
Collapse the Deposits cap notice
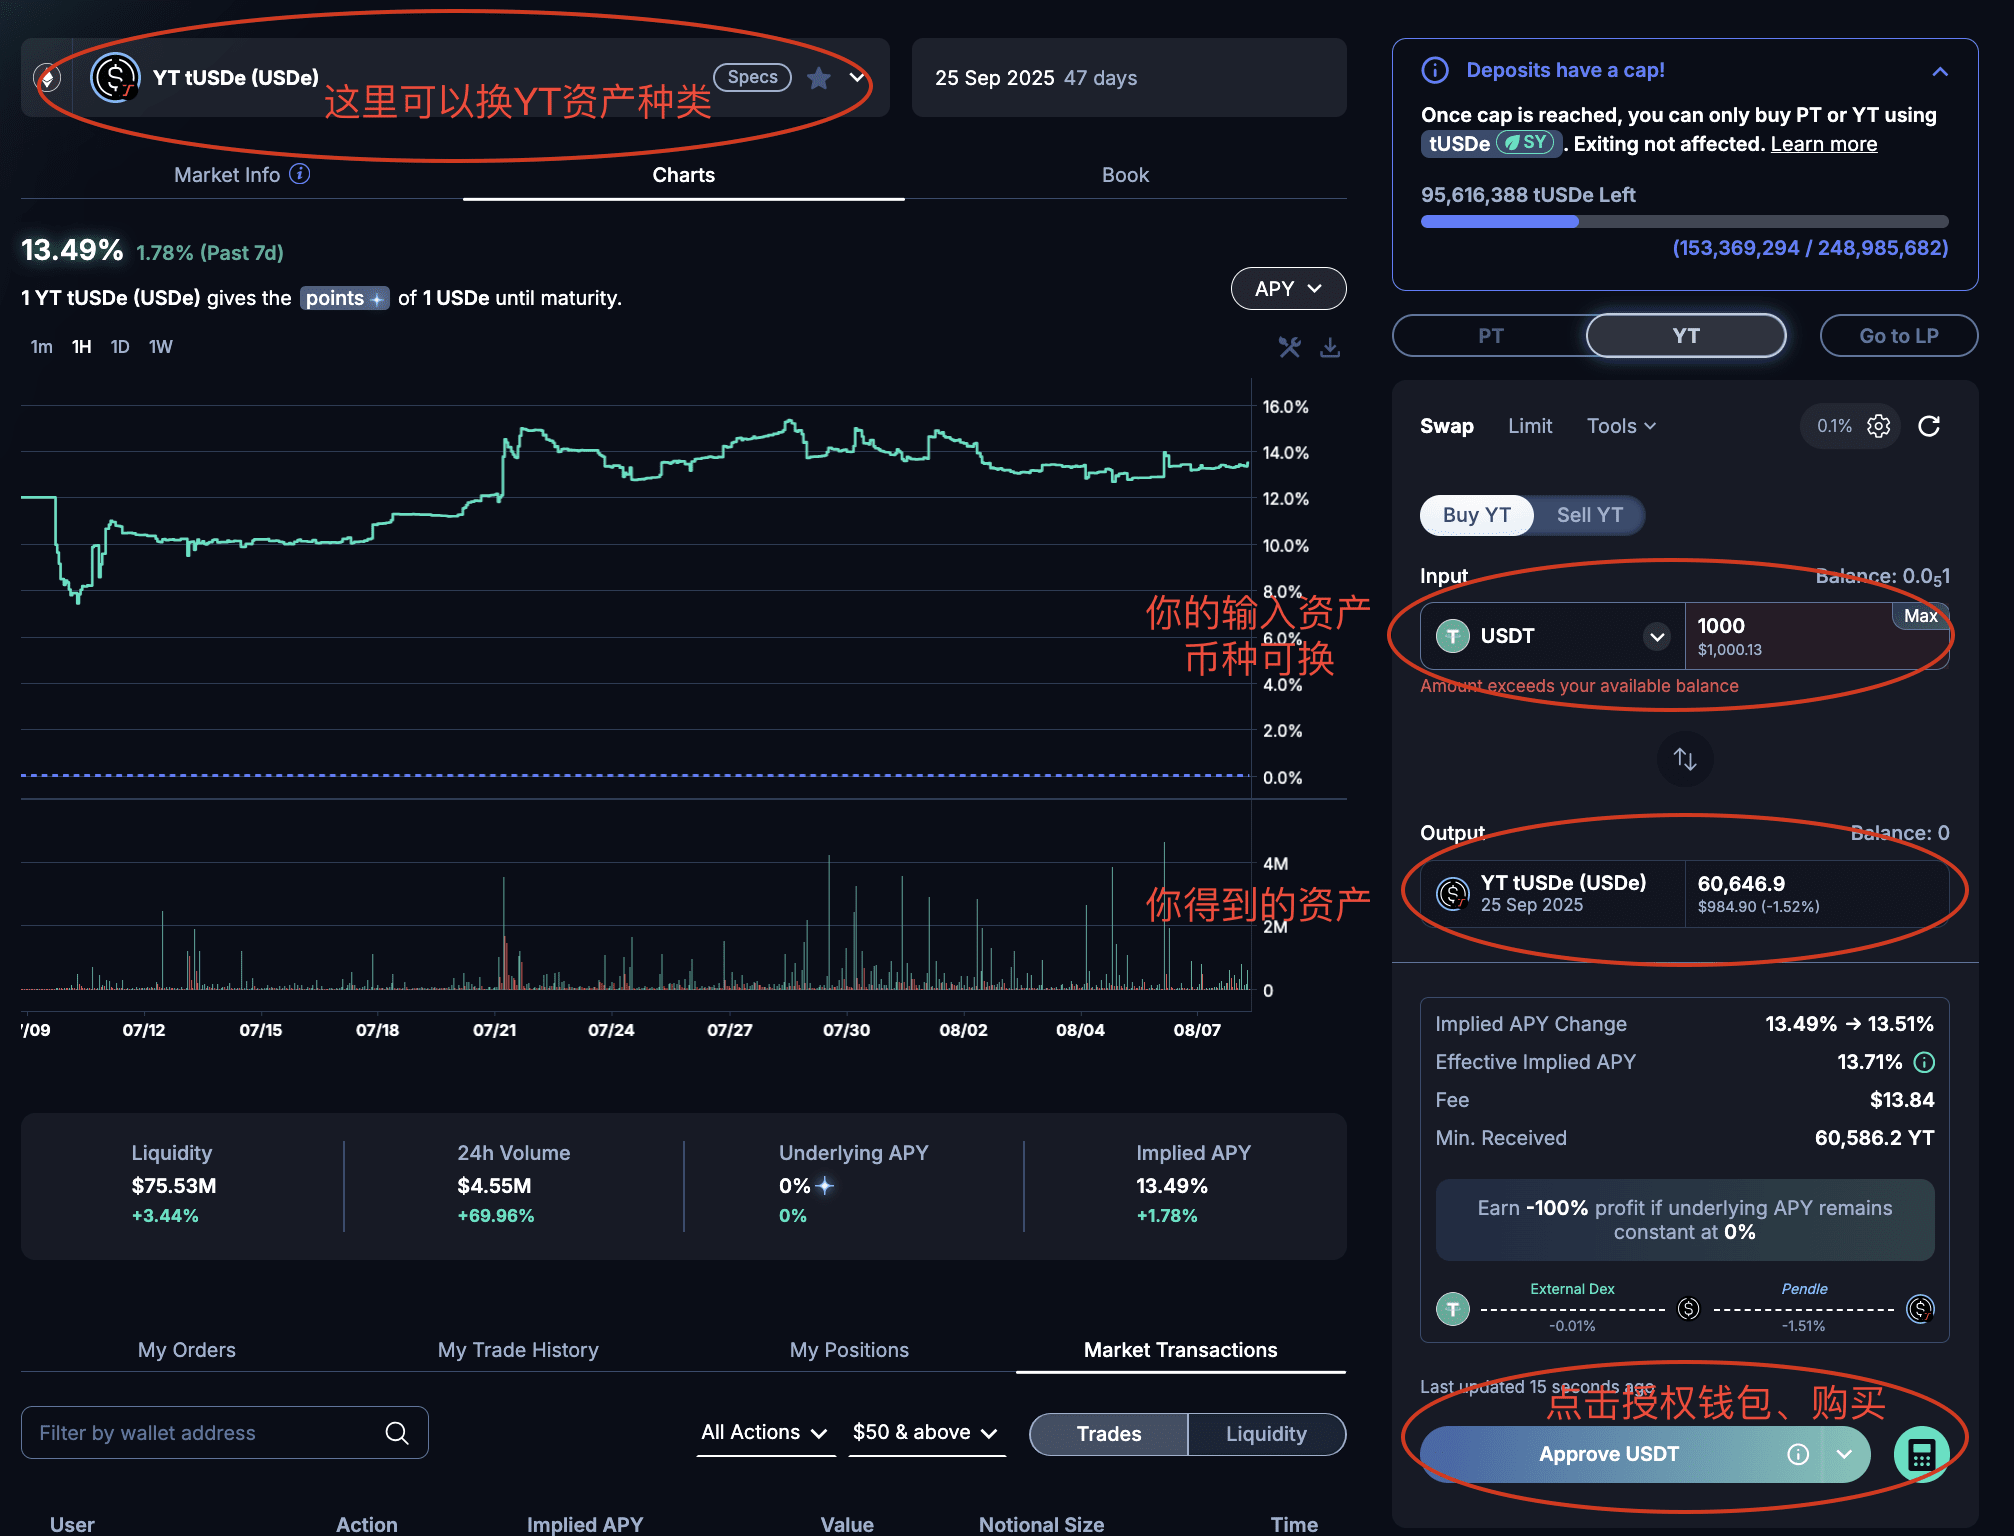click(x=1940, y=71)
